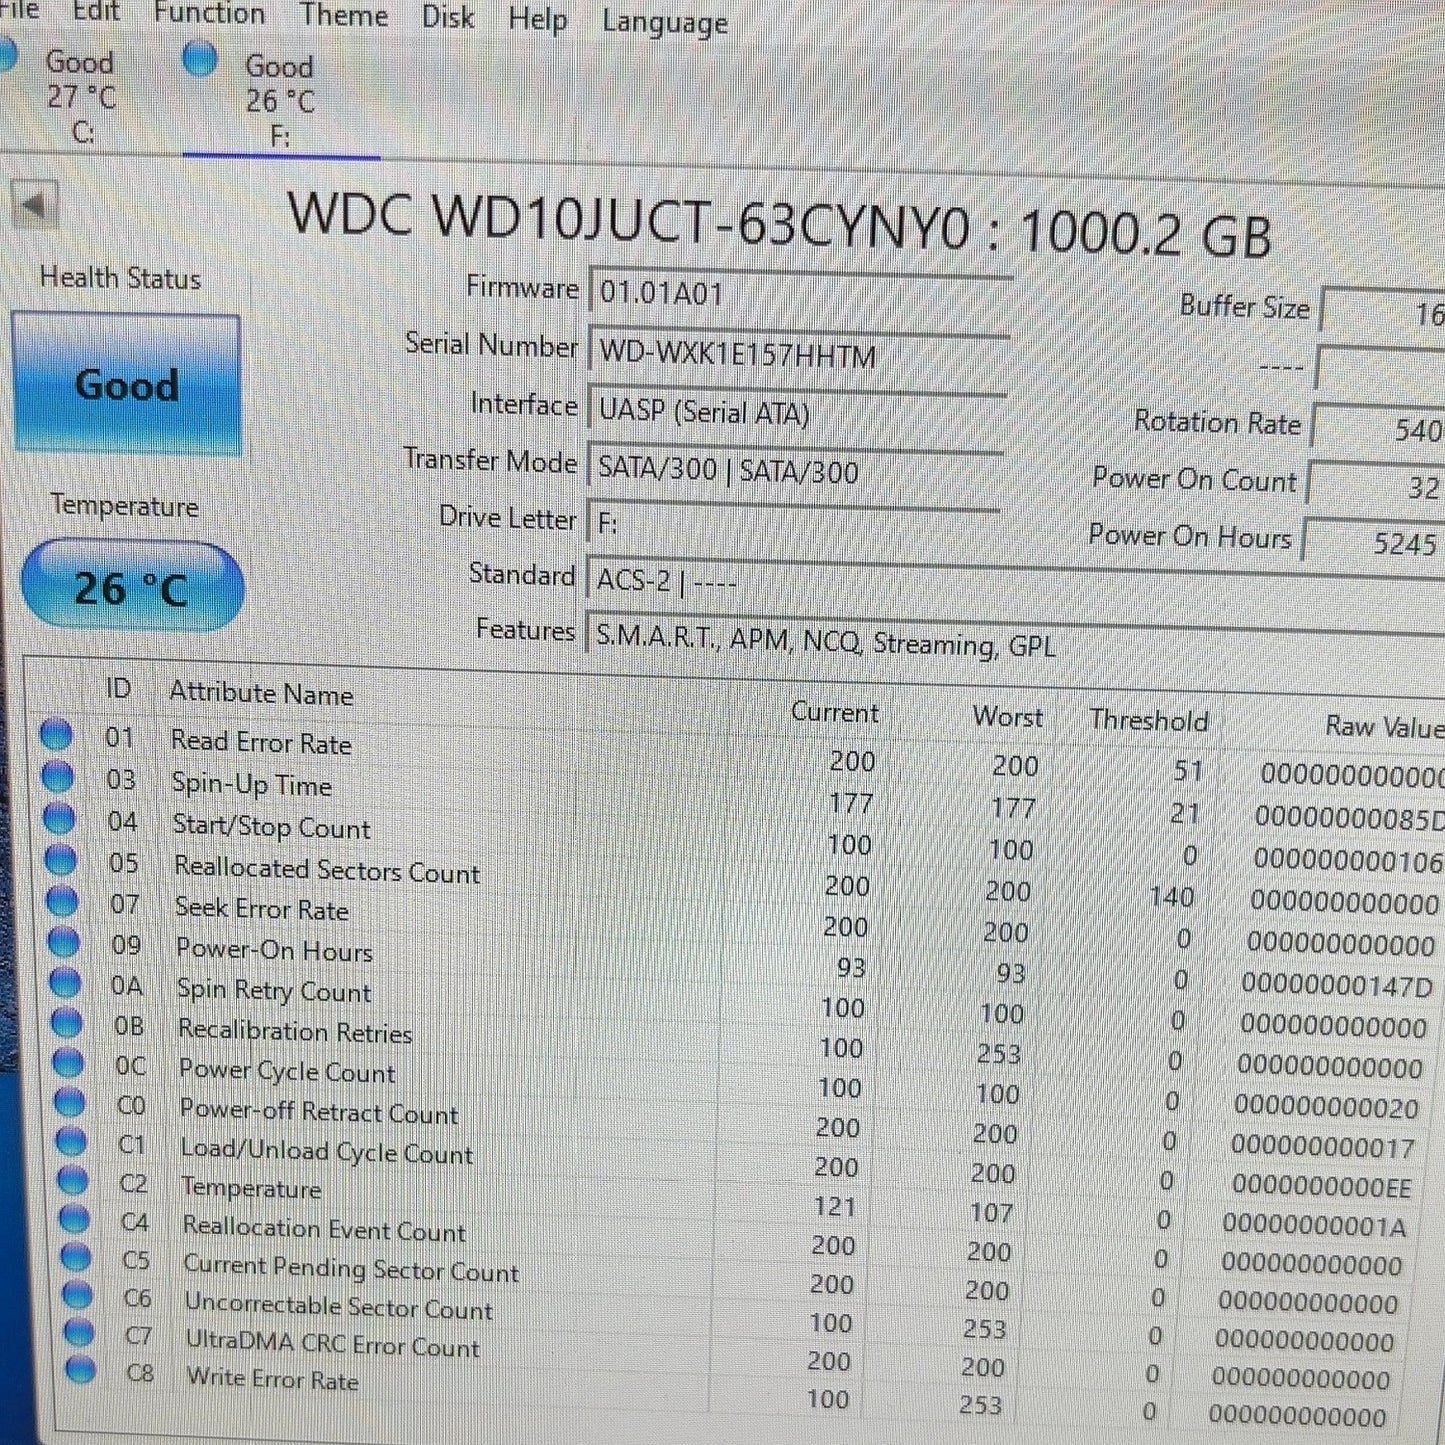Image resolution: width=1445 pixels, height=1445 pixels.
Task: Click the status icon for Uncorrectable Sector Count
Action: (x=77, y=1294)
